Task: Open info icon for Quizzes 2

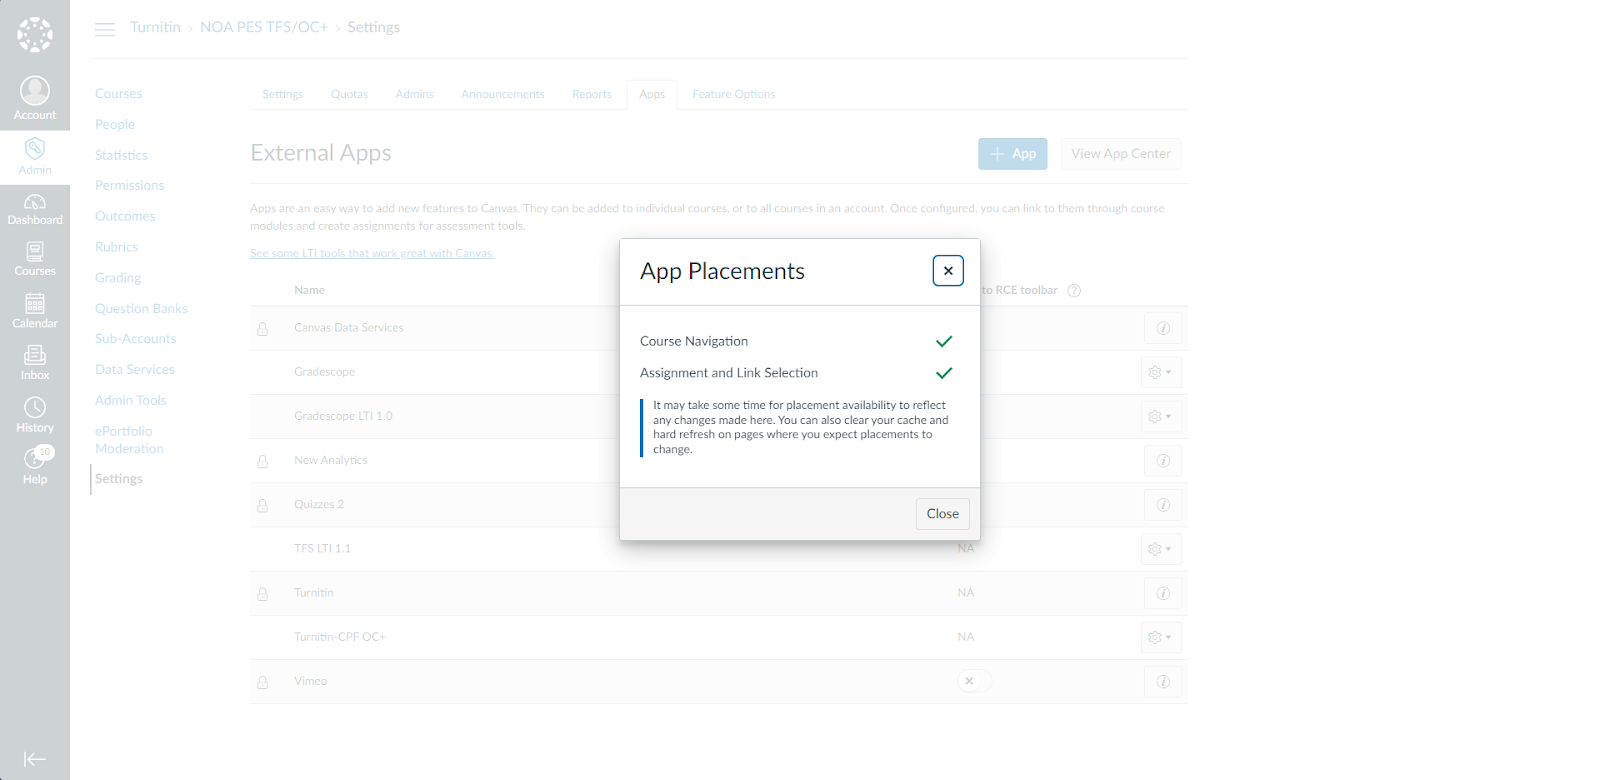Action: (1163, 505)
